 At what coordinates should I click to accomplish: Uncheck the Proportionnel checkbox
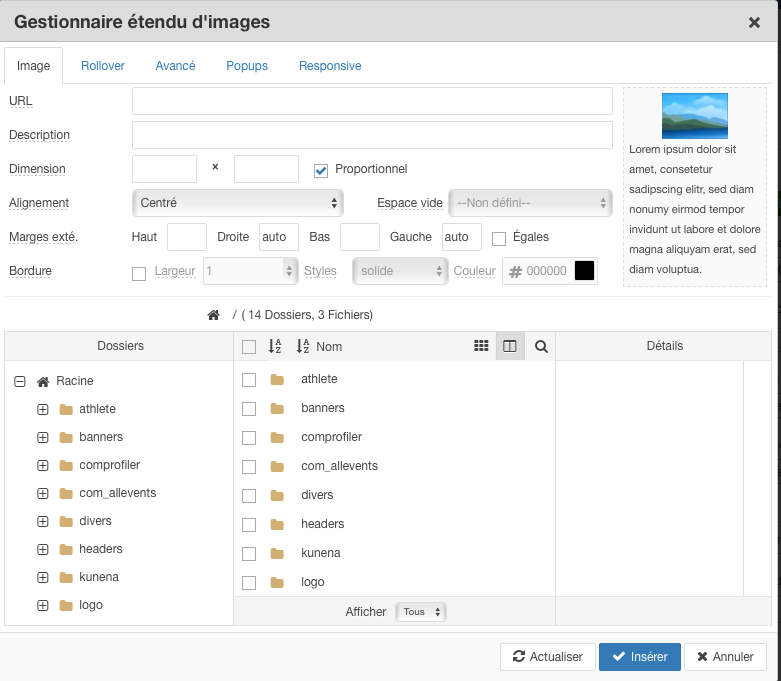(321, 170)
